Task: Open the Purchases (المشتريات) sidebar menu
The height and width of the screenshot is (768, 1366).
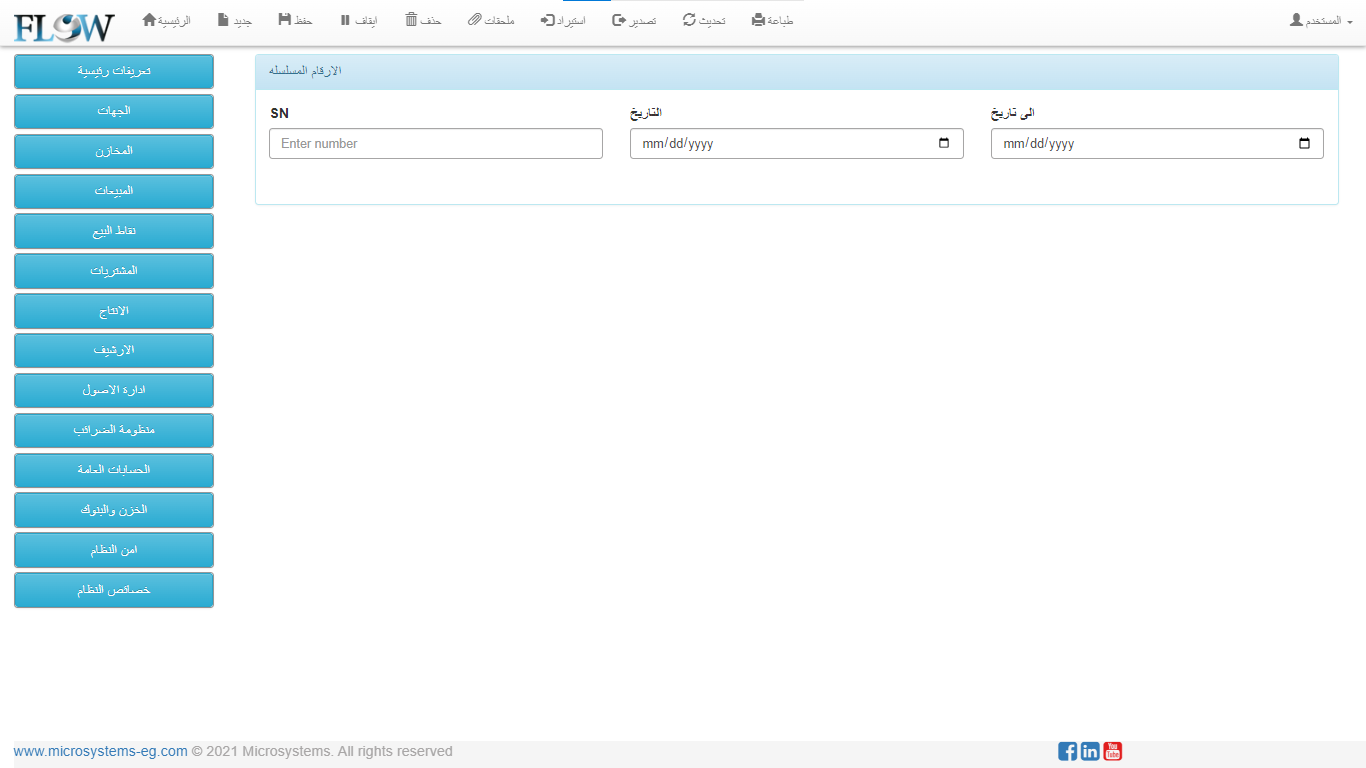Action: point(114,271)
